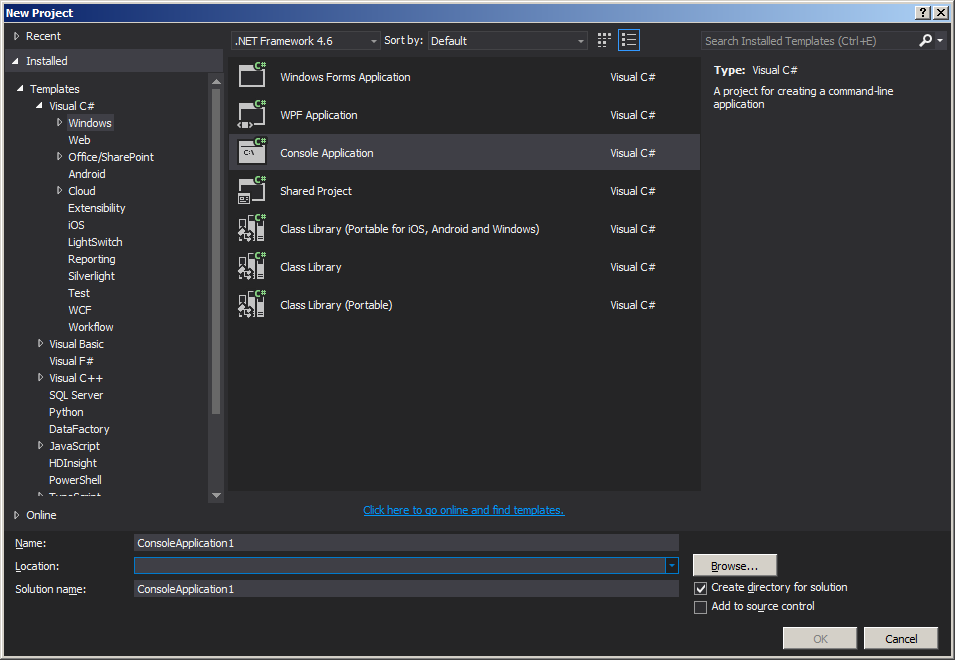Uncheck Create directory for solution

701,588
